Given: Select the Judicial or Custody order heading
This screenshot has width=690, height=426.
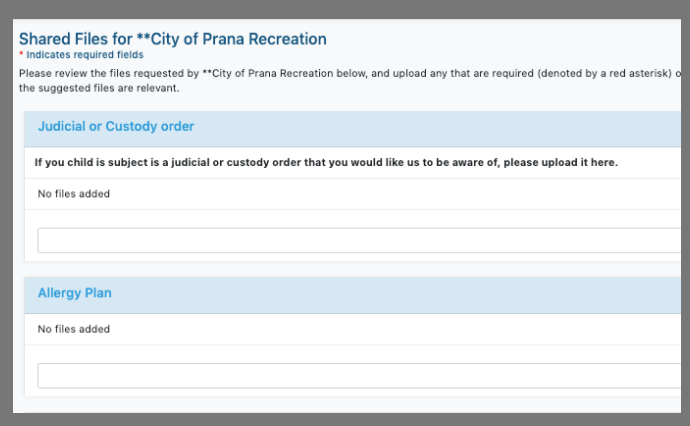Looking at the screenshot, I should point(116,127).
